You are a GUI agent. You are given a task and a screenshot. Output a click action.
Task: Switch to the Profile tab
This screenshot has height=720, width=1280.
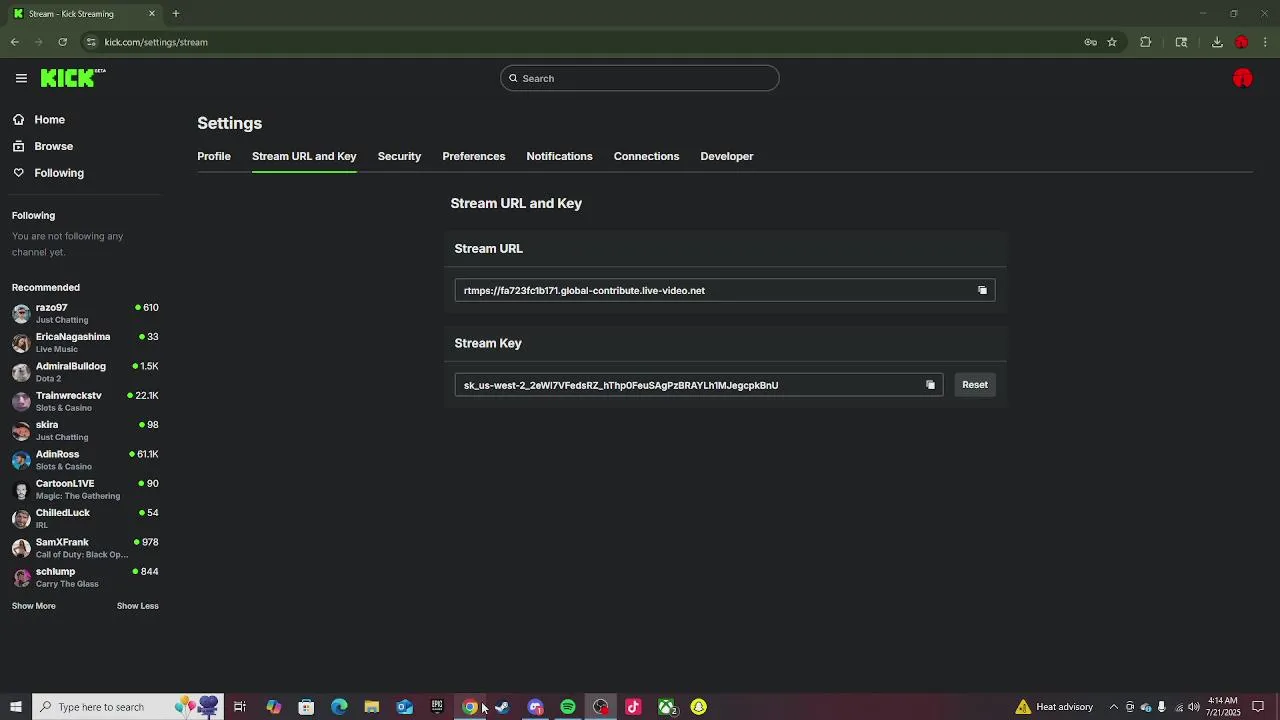coord(214,156)
